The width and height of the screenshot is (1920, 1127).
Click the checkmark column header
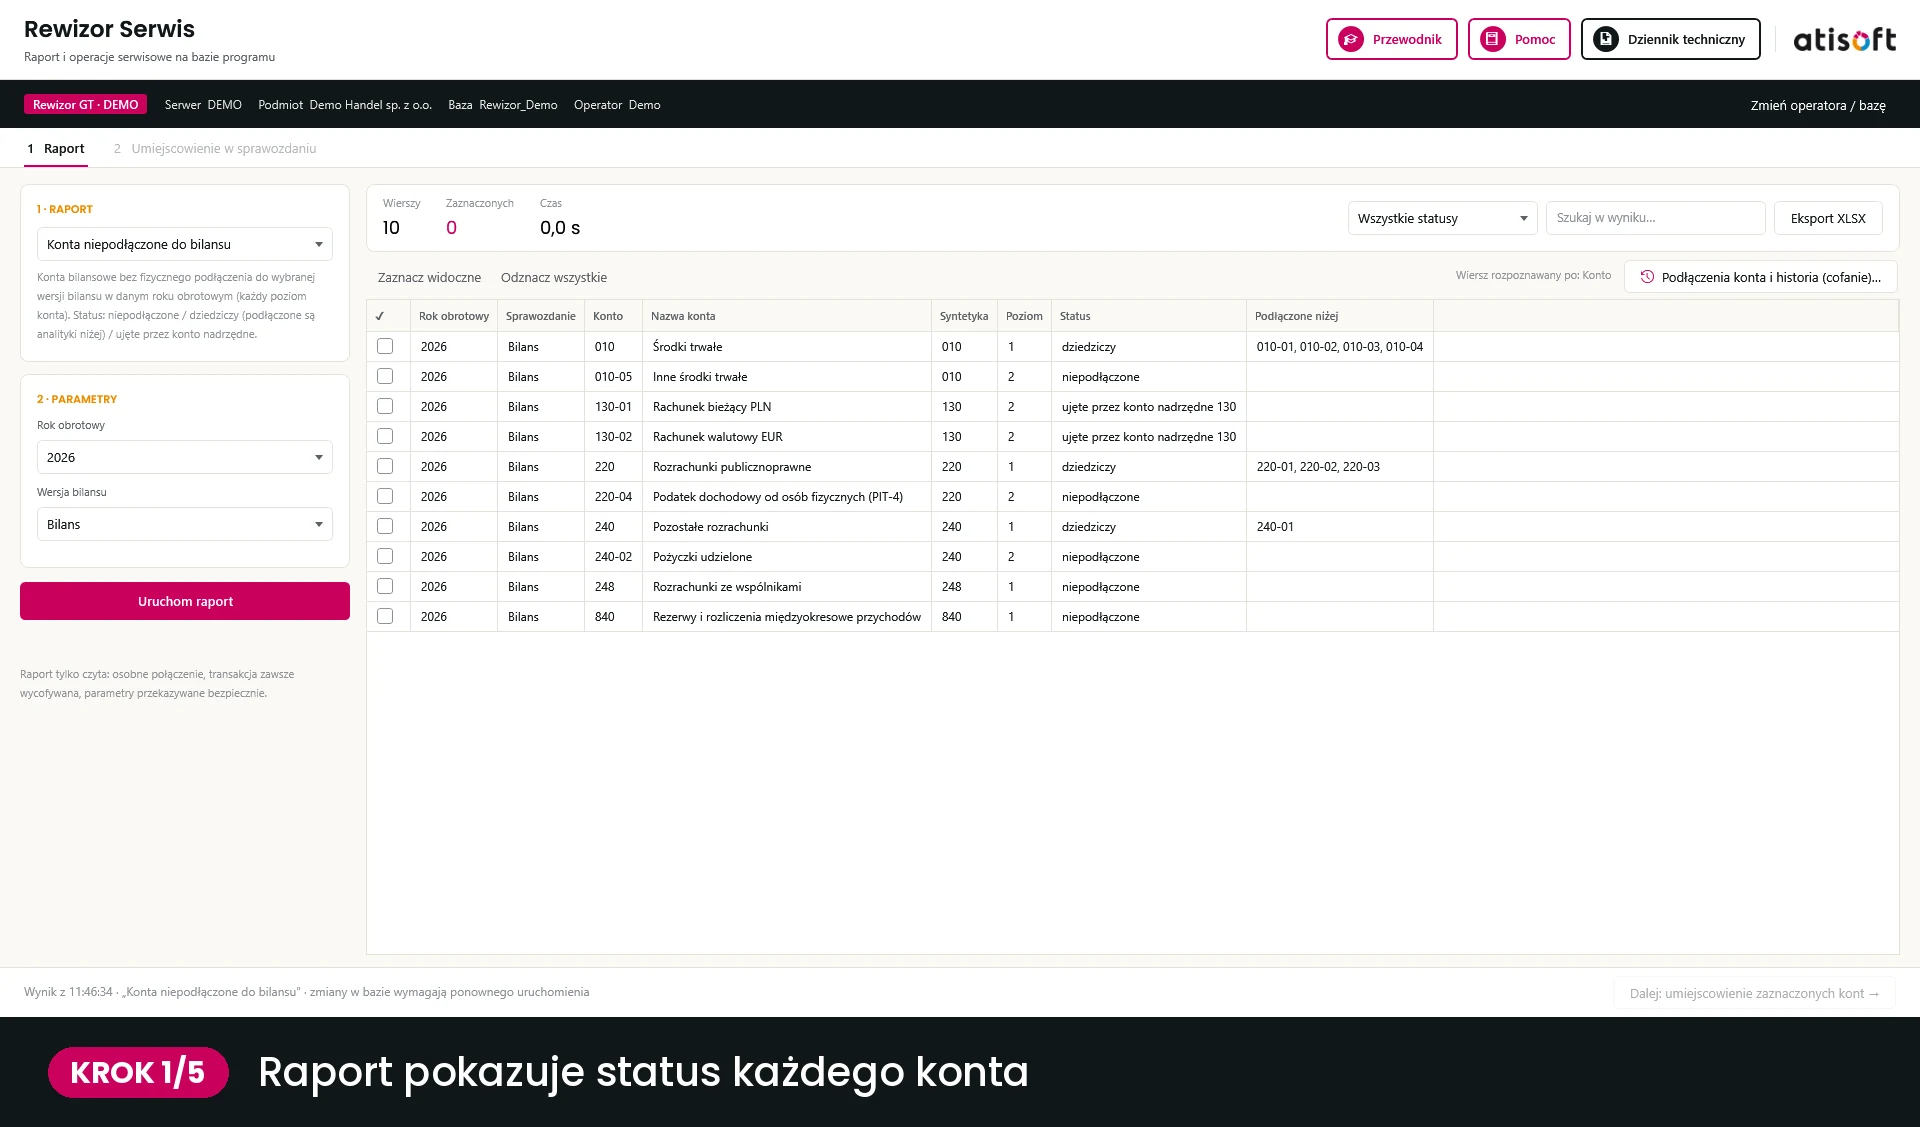click(380, 316)
